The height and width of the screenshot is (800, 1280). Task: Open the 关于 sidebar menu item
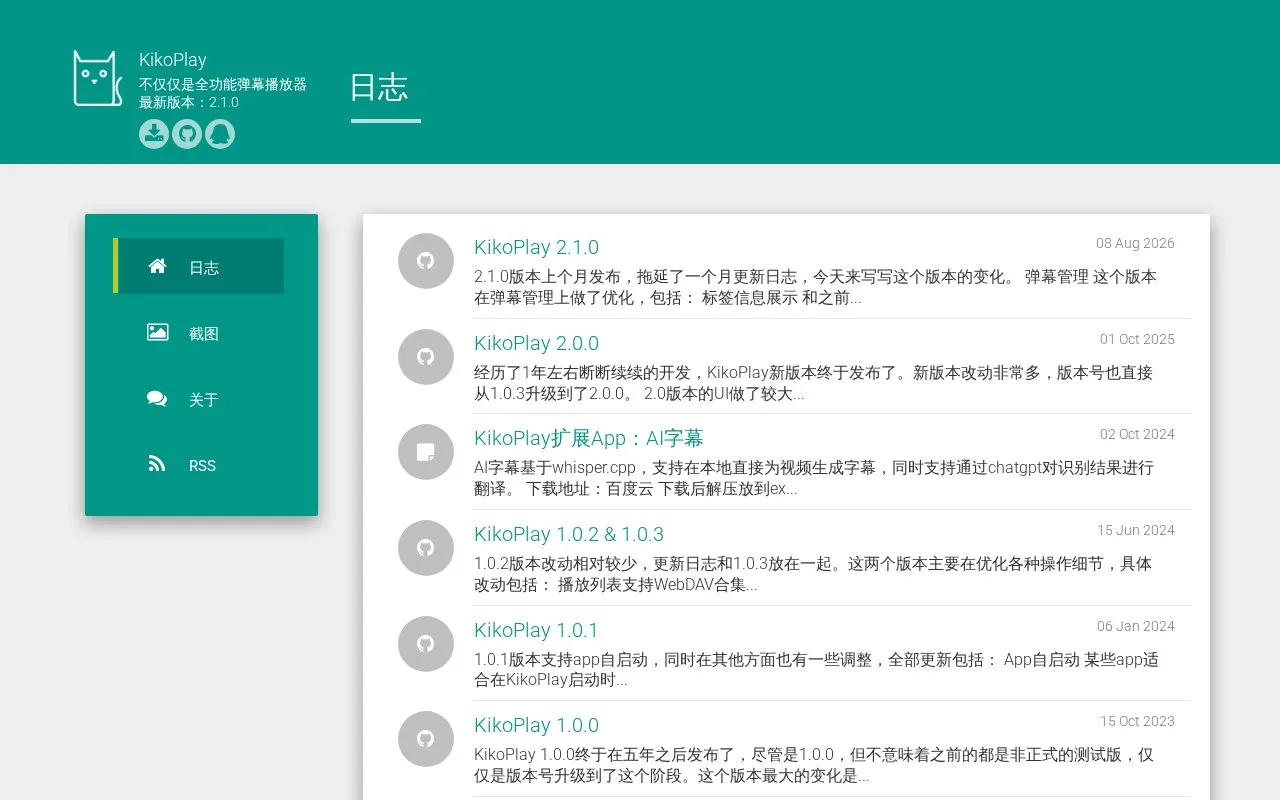click(x=199, y=398)
